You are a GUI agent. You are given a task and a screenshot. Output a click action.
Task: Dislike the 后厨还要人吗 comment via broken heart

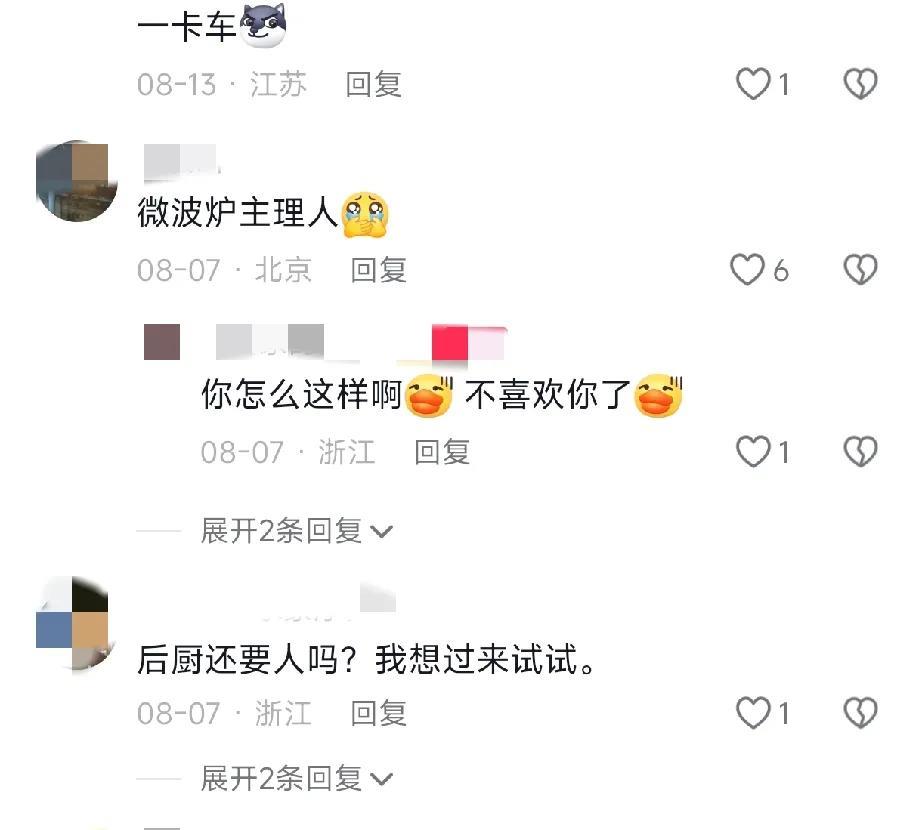pos(860,712)
